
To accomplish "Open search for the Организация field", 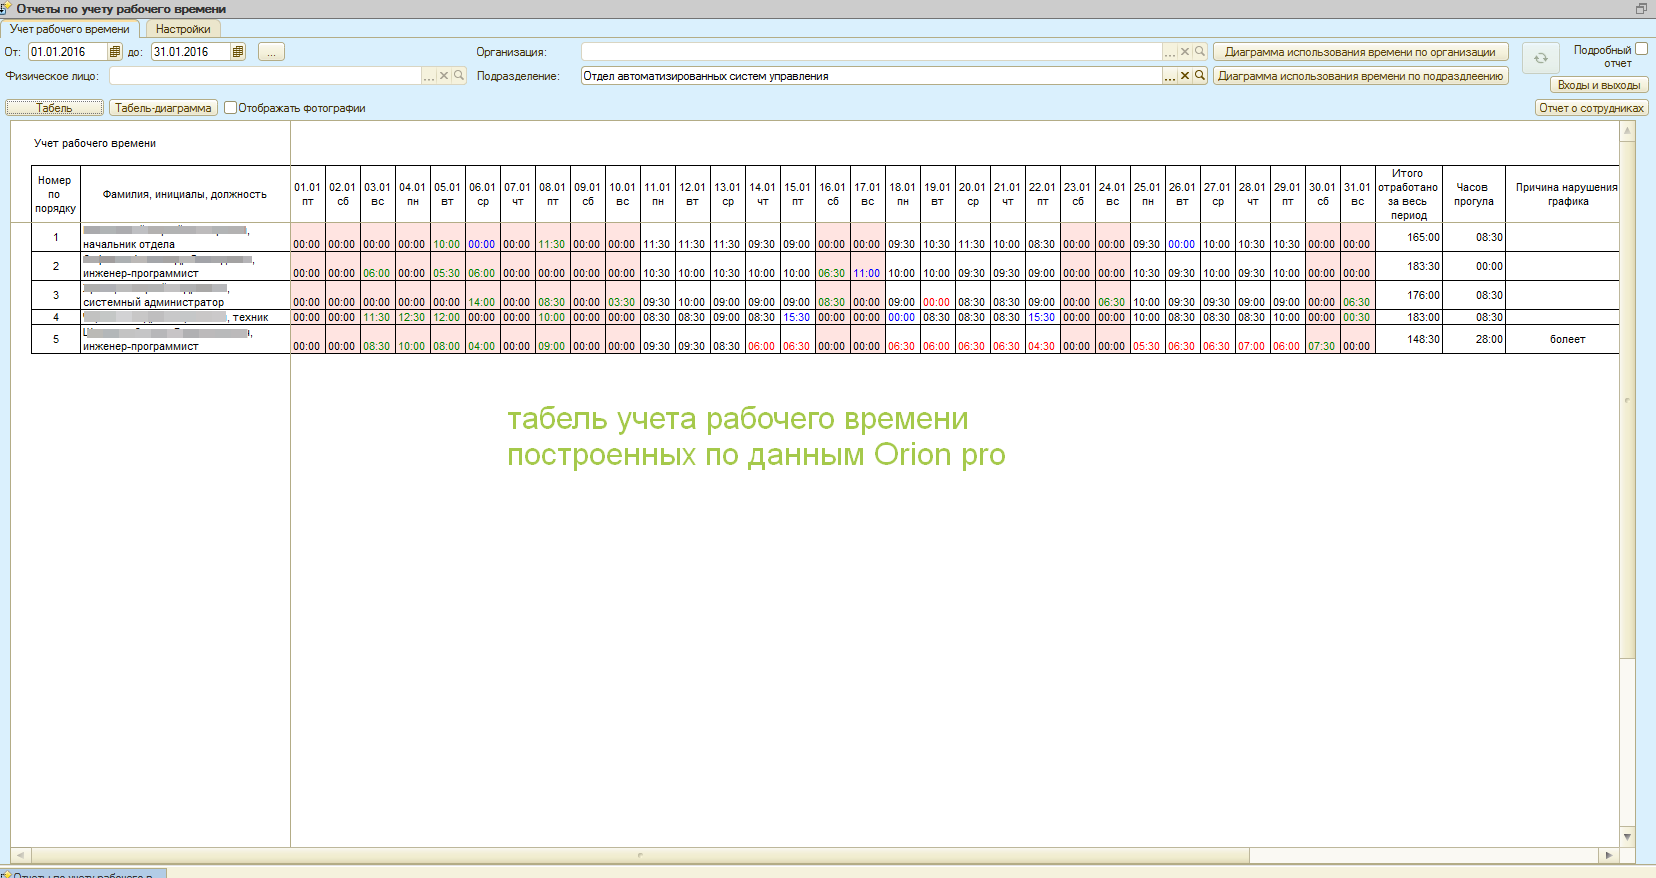I will coord(1200,52).
